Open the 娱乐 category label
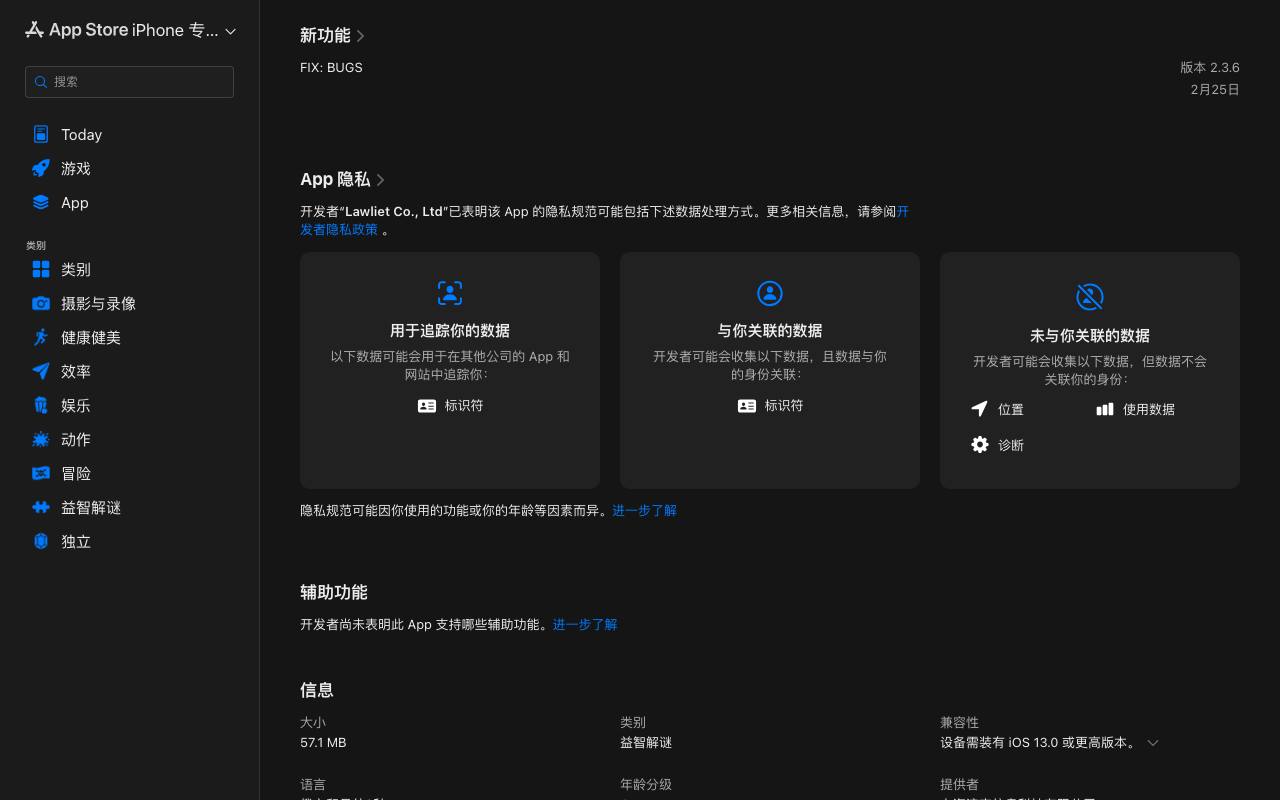The width and height of the screenshot is (1280, 800). click(76, 406)
